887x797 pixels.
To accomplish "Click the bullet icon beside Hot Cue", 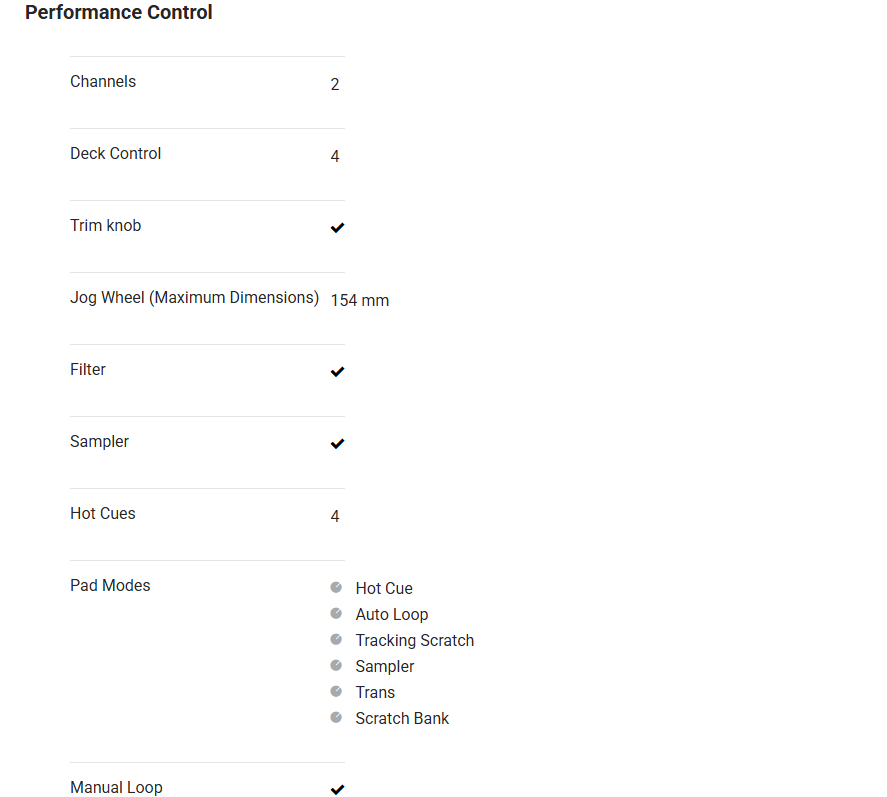I will [x=336, y=588].
